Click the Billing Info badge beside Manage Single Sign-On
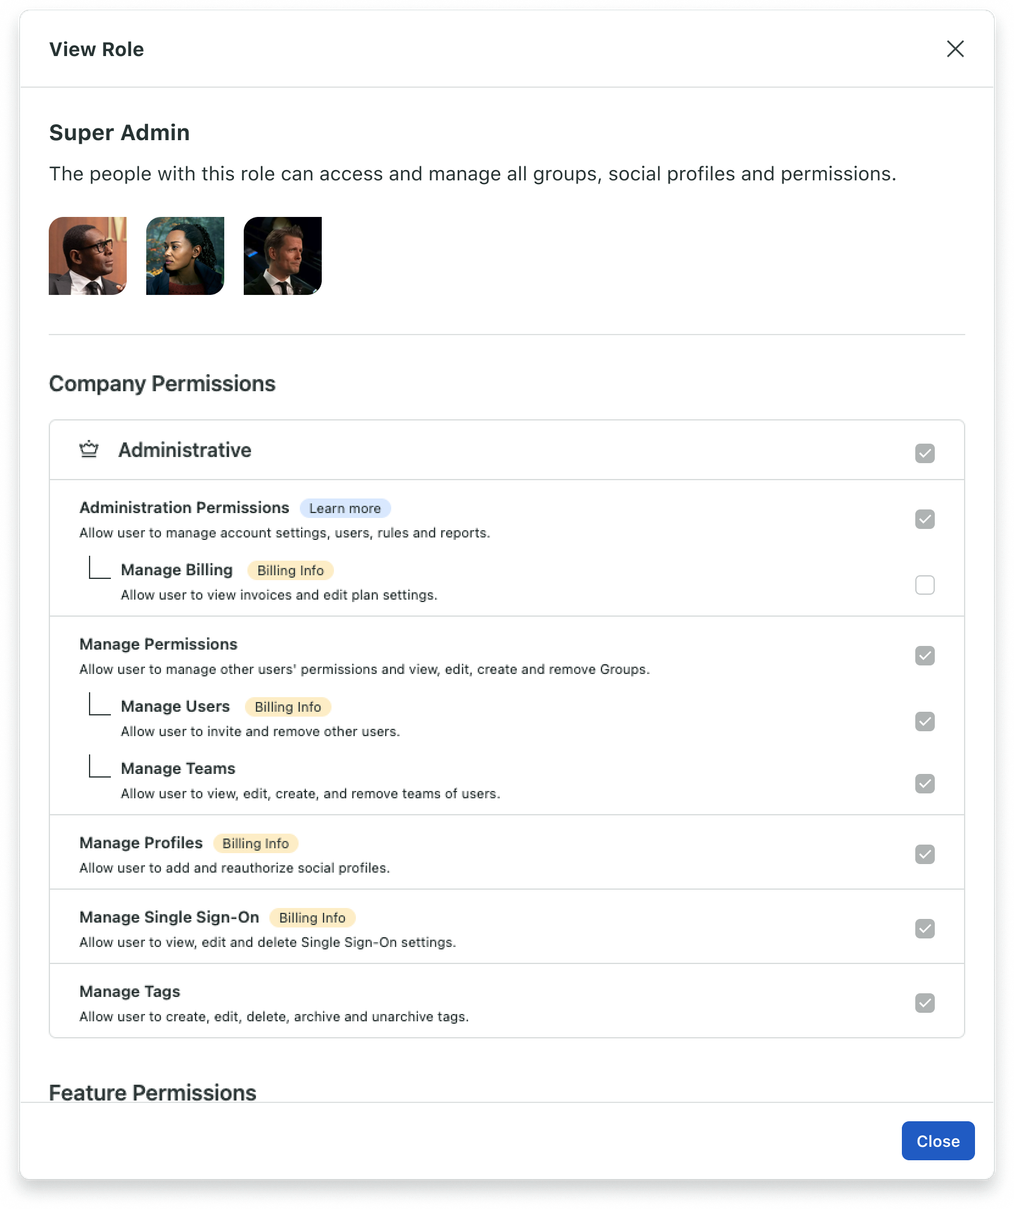Screen dimensions: 1014x1209 (x=312, y=917)
